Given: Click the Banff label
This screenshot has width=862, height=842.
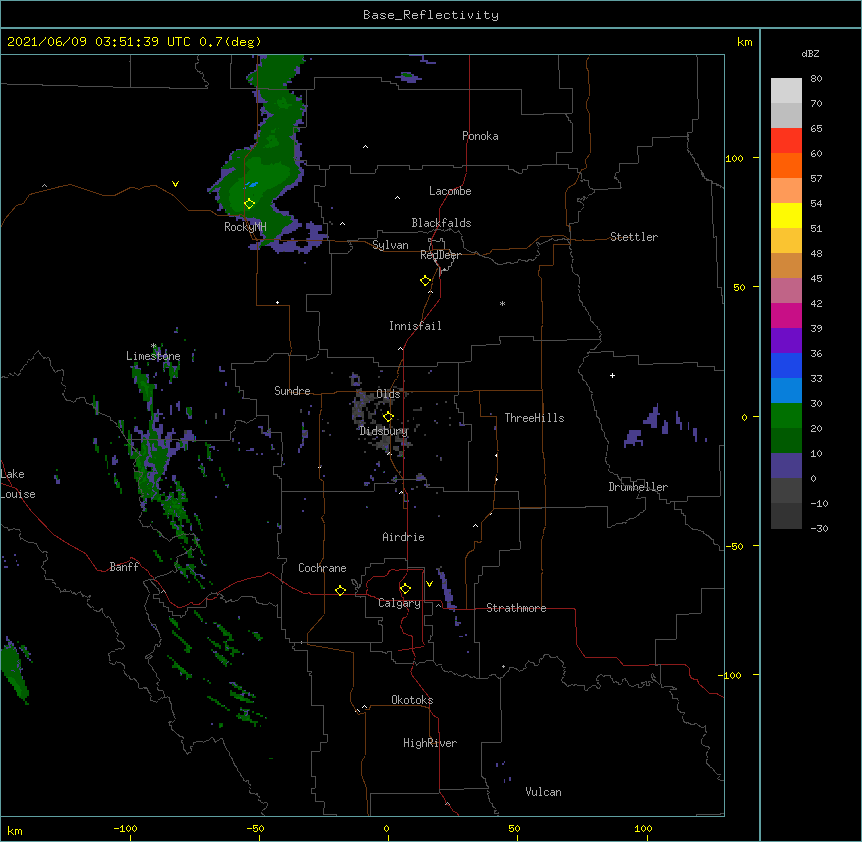Looking at the screenshot, I should 124,567.
